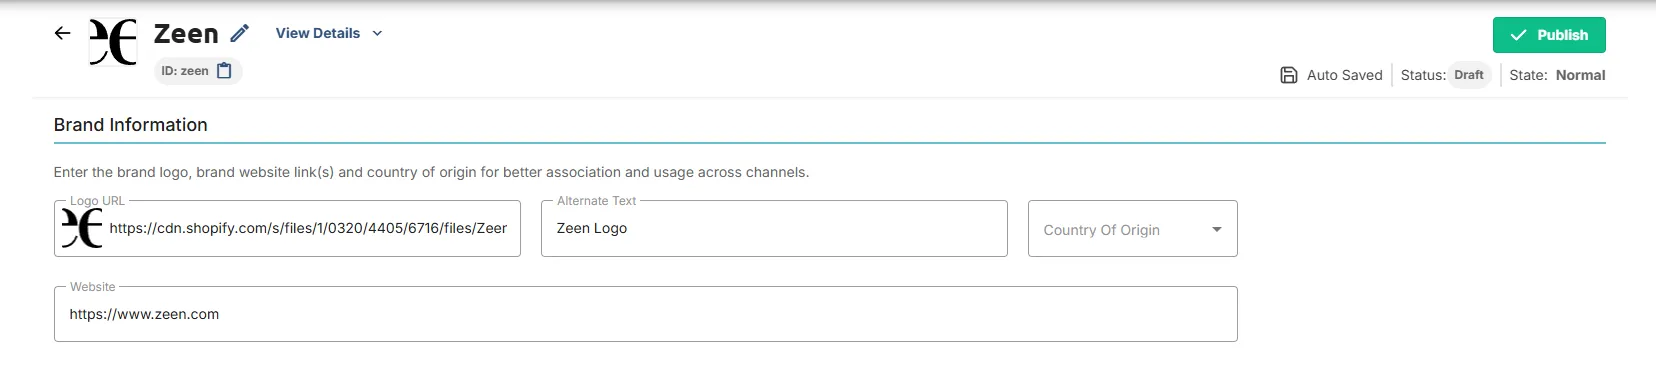The image size is (1656, 373).
Task: Click the Publish button
Action: 1549,35
